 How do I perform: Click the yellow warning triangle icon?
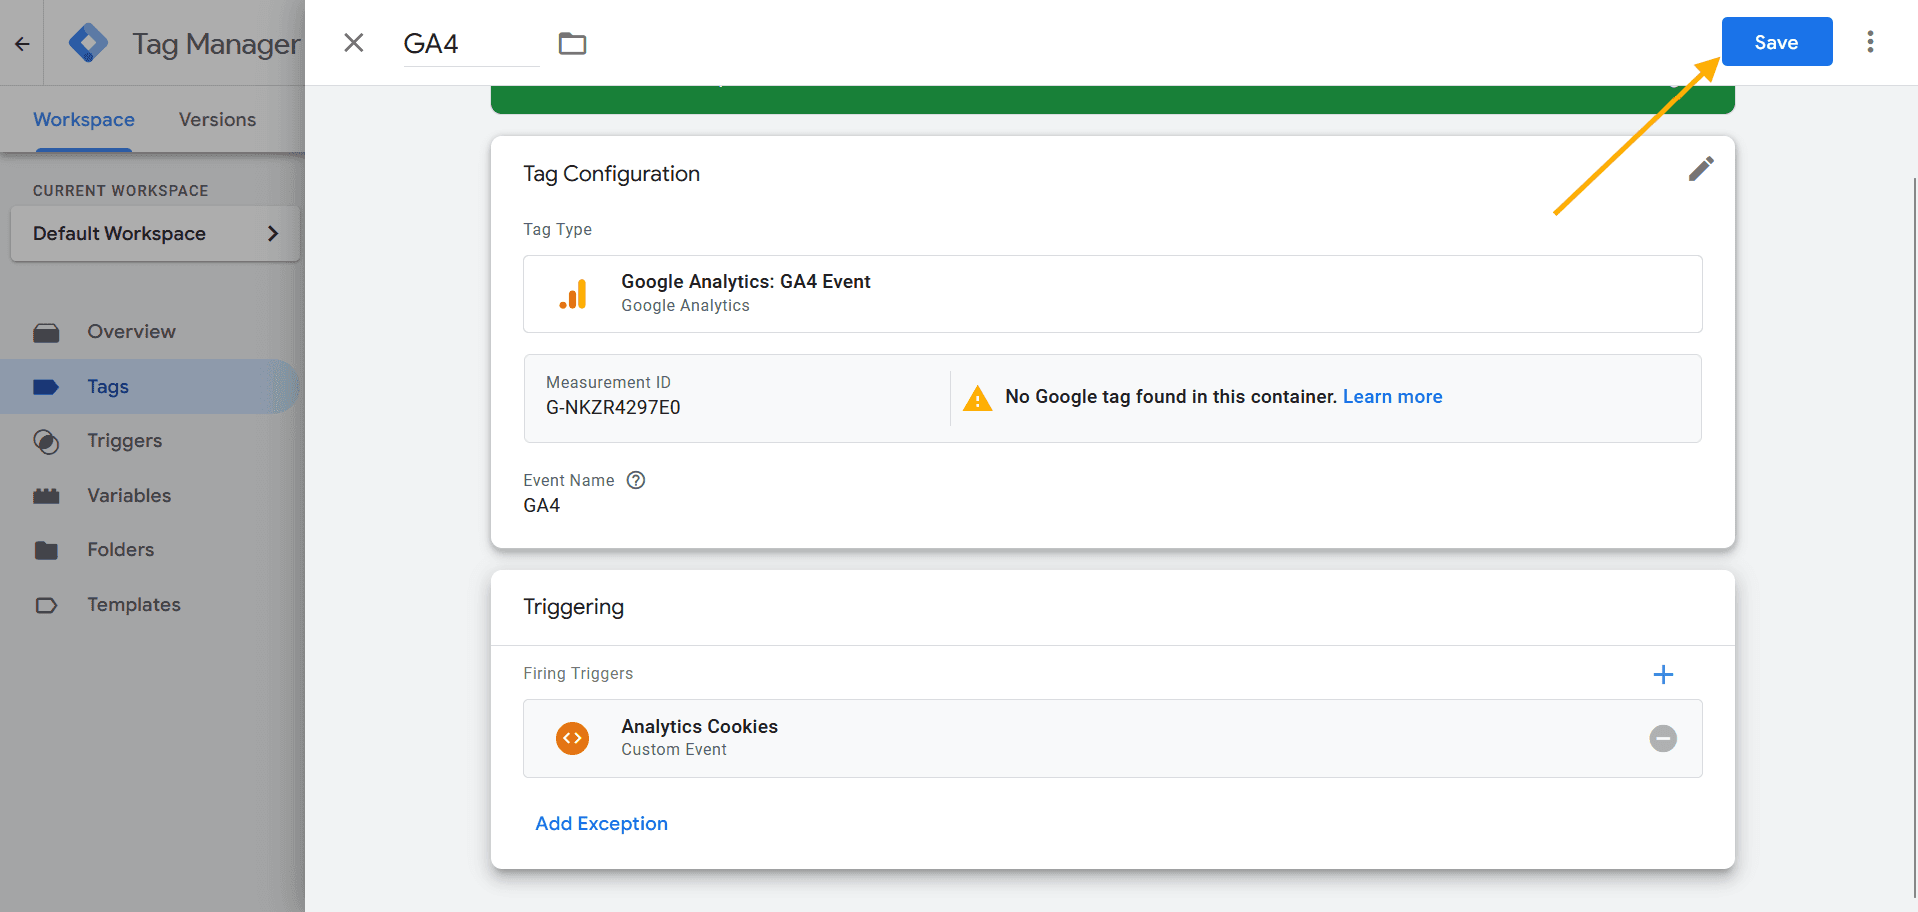[x=977, y=398]
